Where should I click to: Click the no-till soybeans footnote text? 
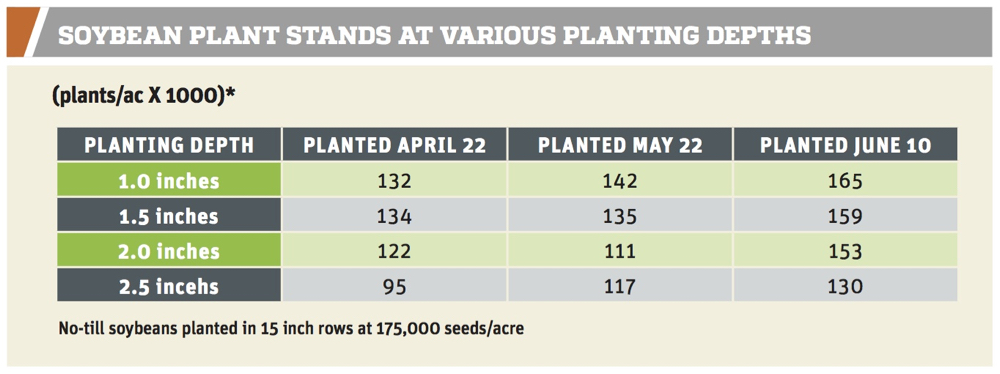[291, 329]
